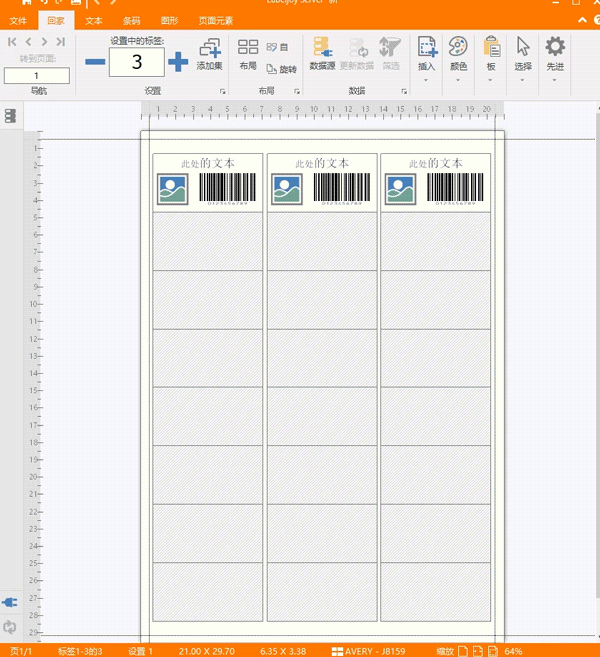Switch to the 文本 text tab
Screen dimensions: 600x657
tap(94, 21)
